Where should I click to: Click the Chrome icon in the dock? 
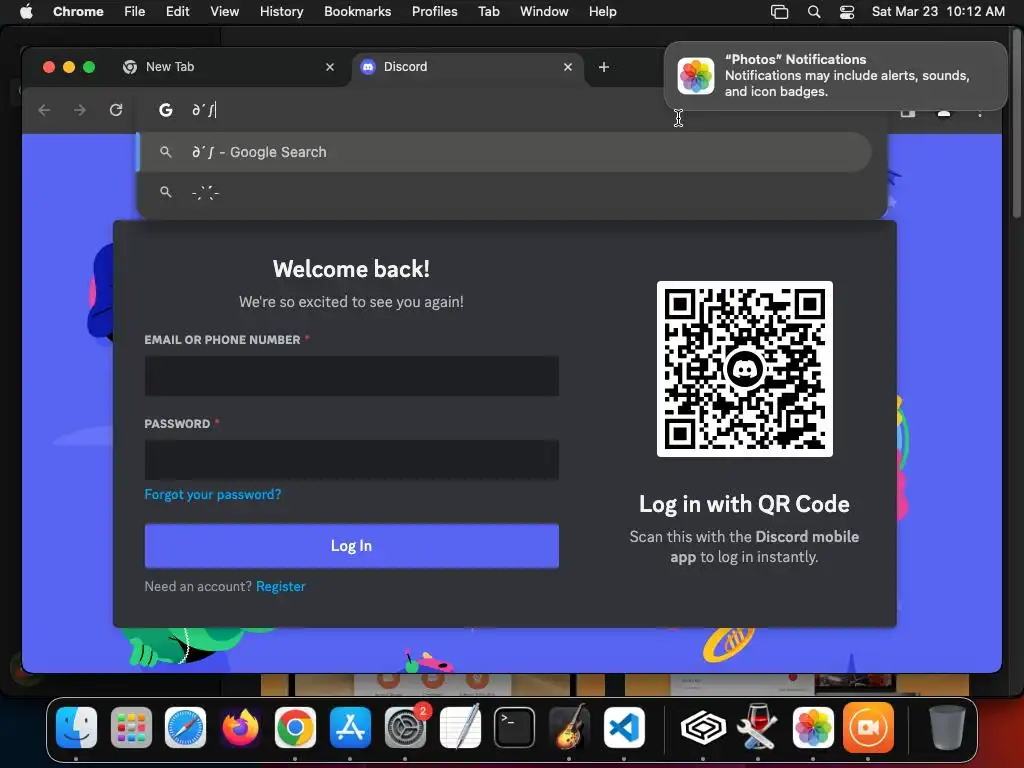[x=295, y=727]
